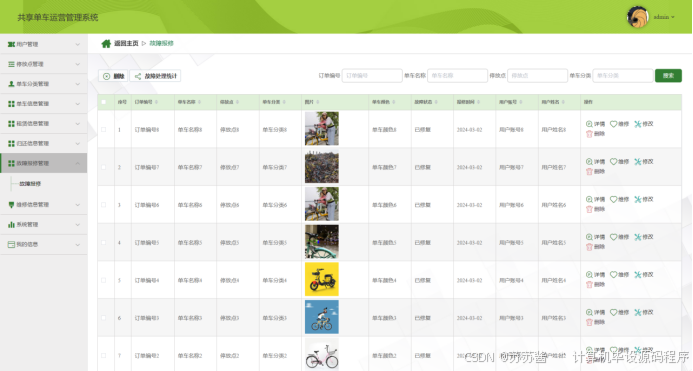Collapse the 故障报修管理 chevron in sidebar
Image resolution: width=693 pixels, height=371 pixels.
pyautogui.click(x=78, y=164)
